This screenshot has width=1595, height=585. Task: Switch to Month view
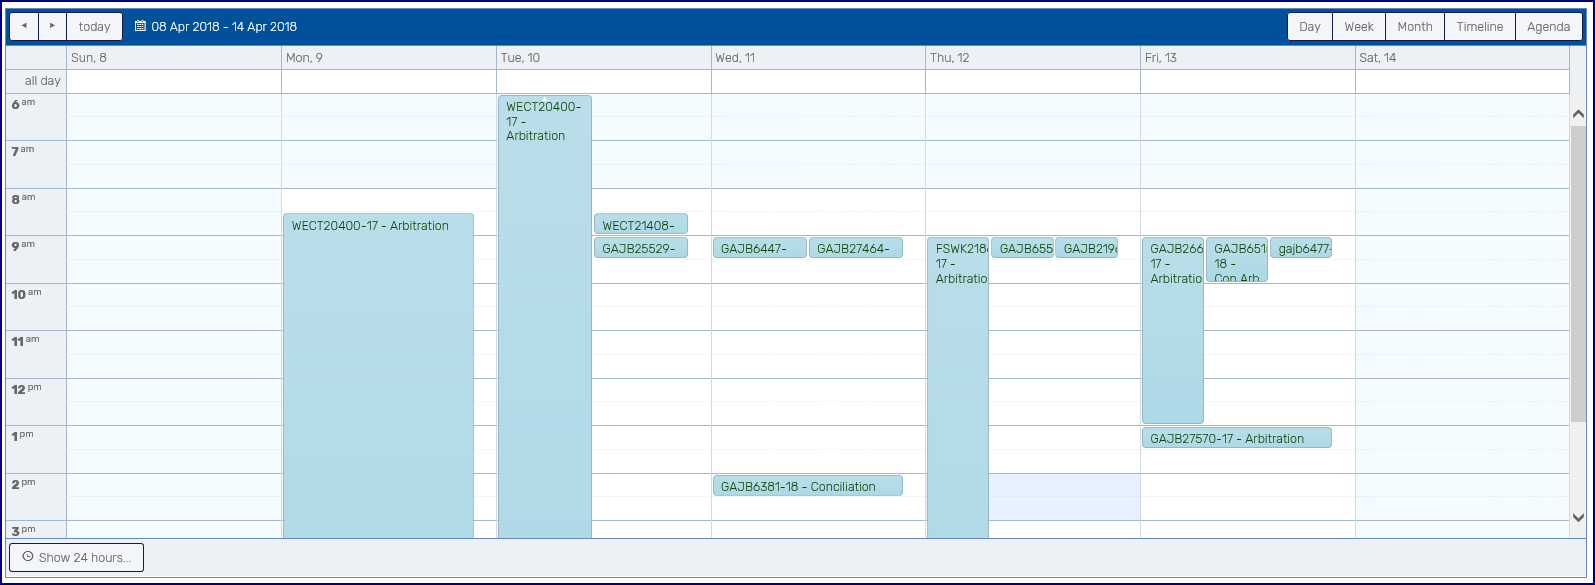pyautogui.click(x=1415, y=27)
